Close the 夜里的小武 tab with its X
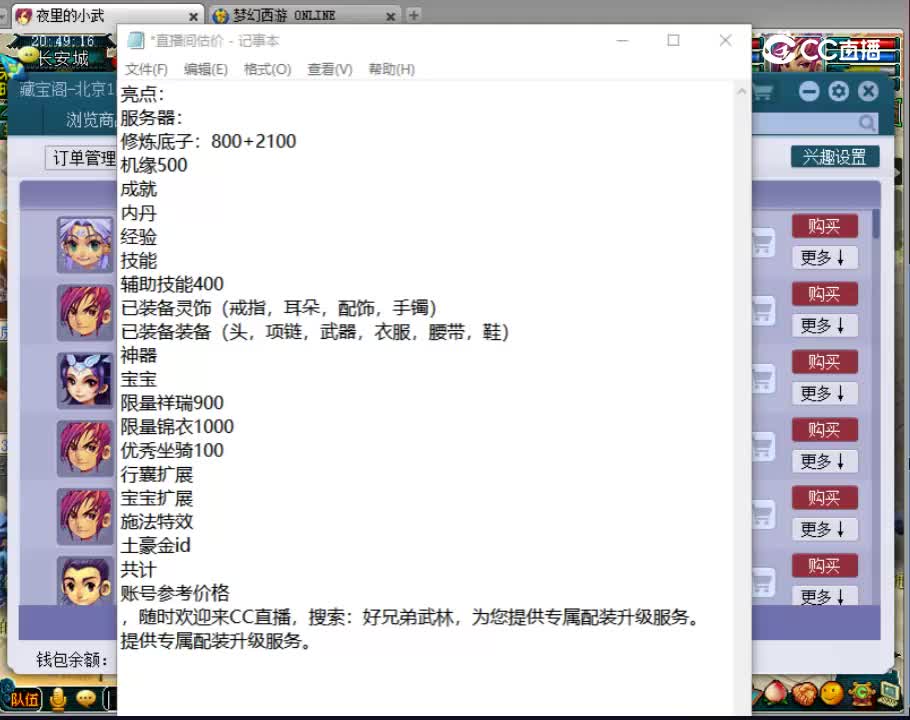910x720 pixels. pos(193,17)
